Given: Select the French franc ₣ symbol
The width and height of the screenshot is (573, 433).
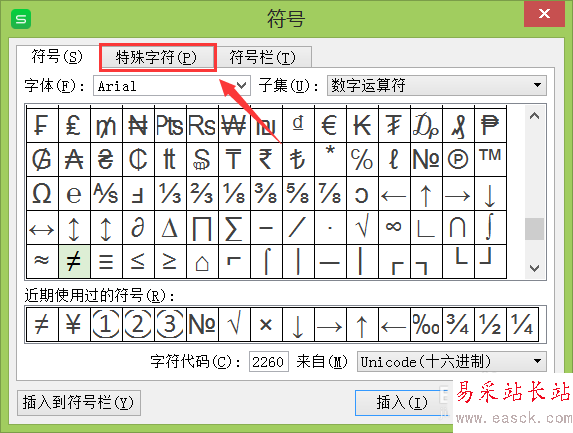Looking at the screenshot, I should pyautogui.click(x=42, y=125).
